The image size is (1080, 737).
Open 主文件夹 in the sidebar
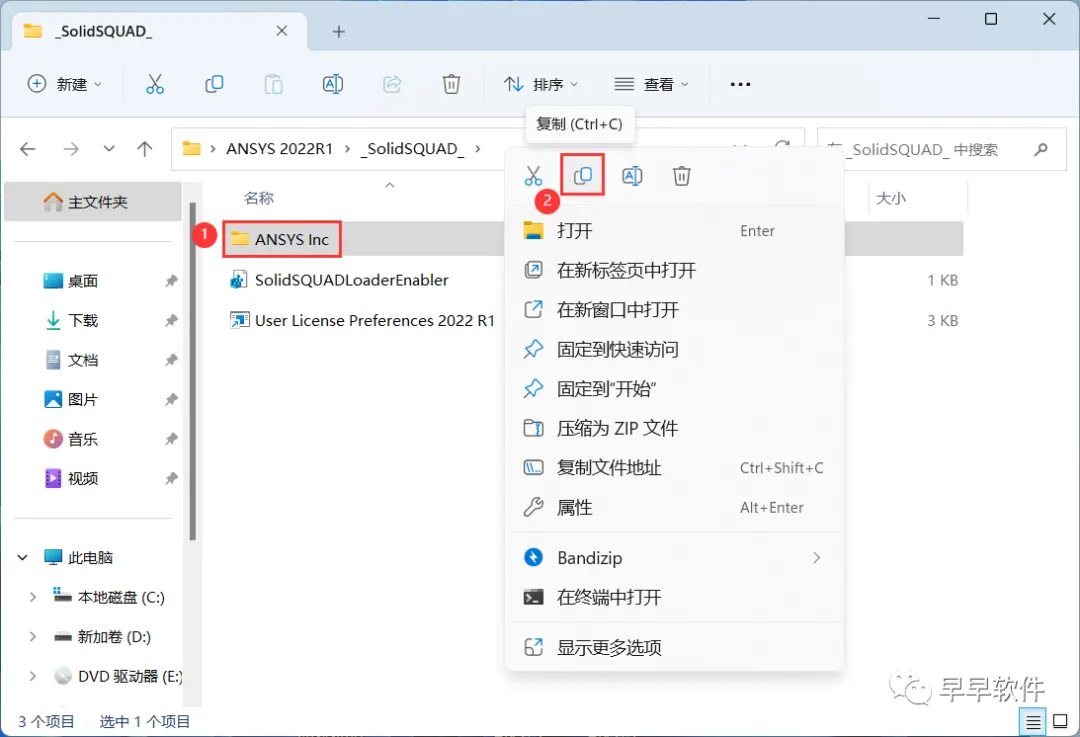tap(94, 202)
